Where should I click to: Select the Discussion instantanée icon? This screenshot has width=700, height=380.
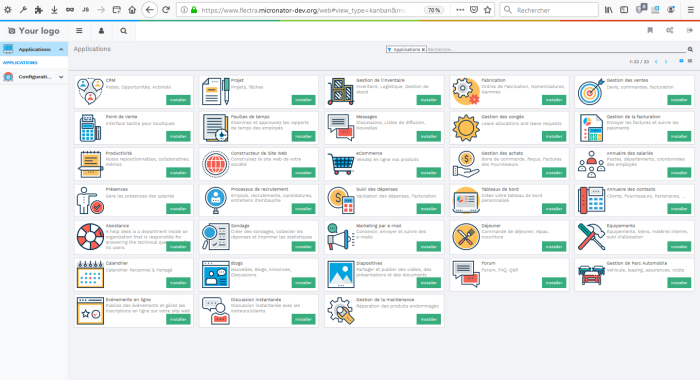pos(216,311)
